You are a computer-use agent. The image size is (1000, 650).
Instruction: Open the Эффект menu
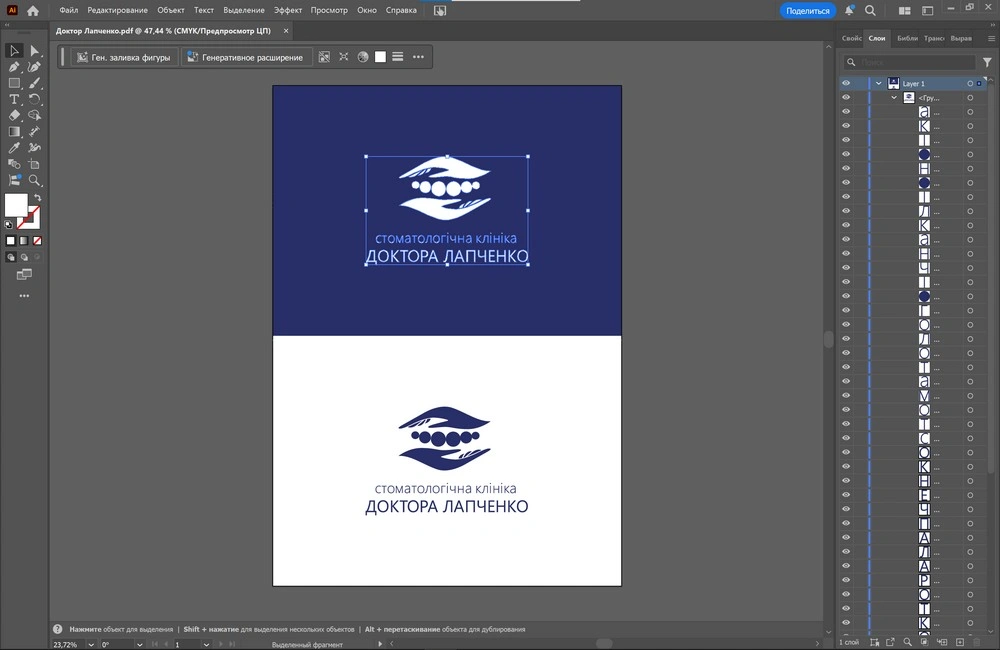point(288,10)
